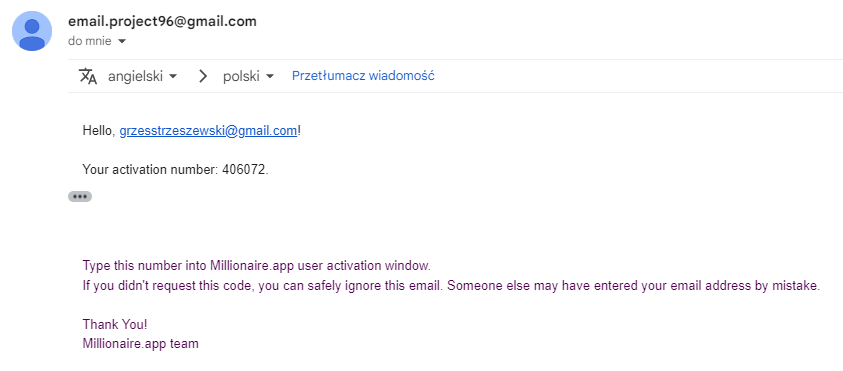Open the grzesstrzeszewski@gmail.com email link
The height and width of the screenshot is (371, 843).
pos(208,131)
